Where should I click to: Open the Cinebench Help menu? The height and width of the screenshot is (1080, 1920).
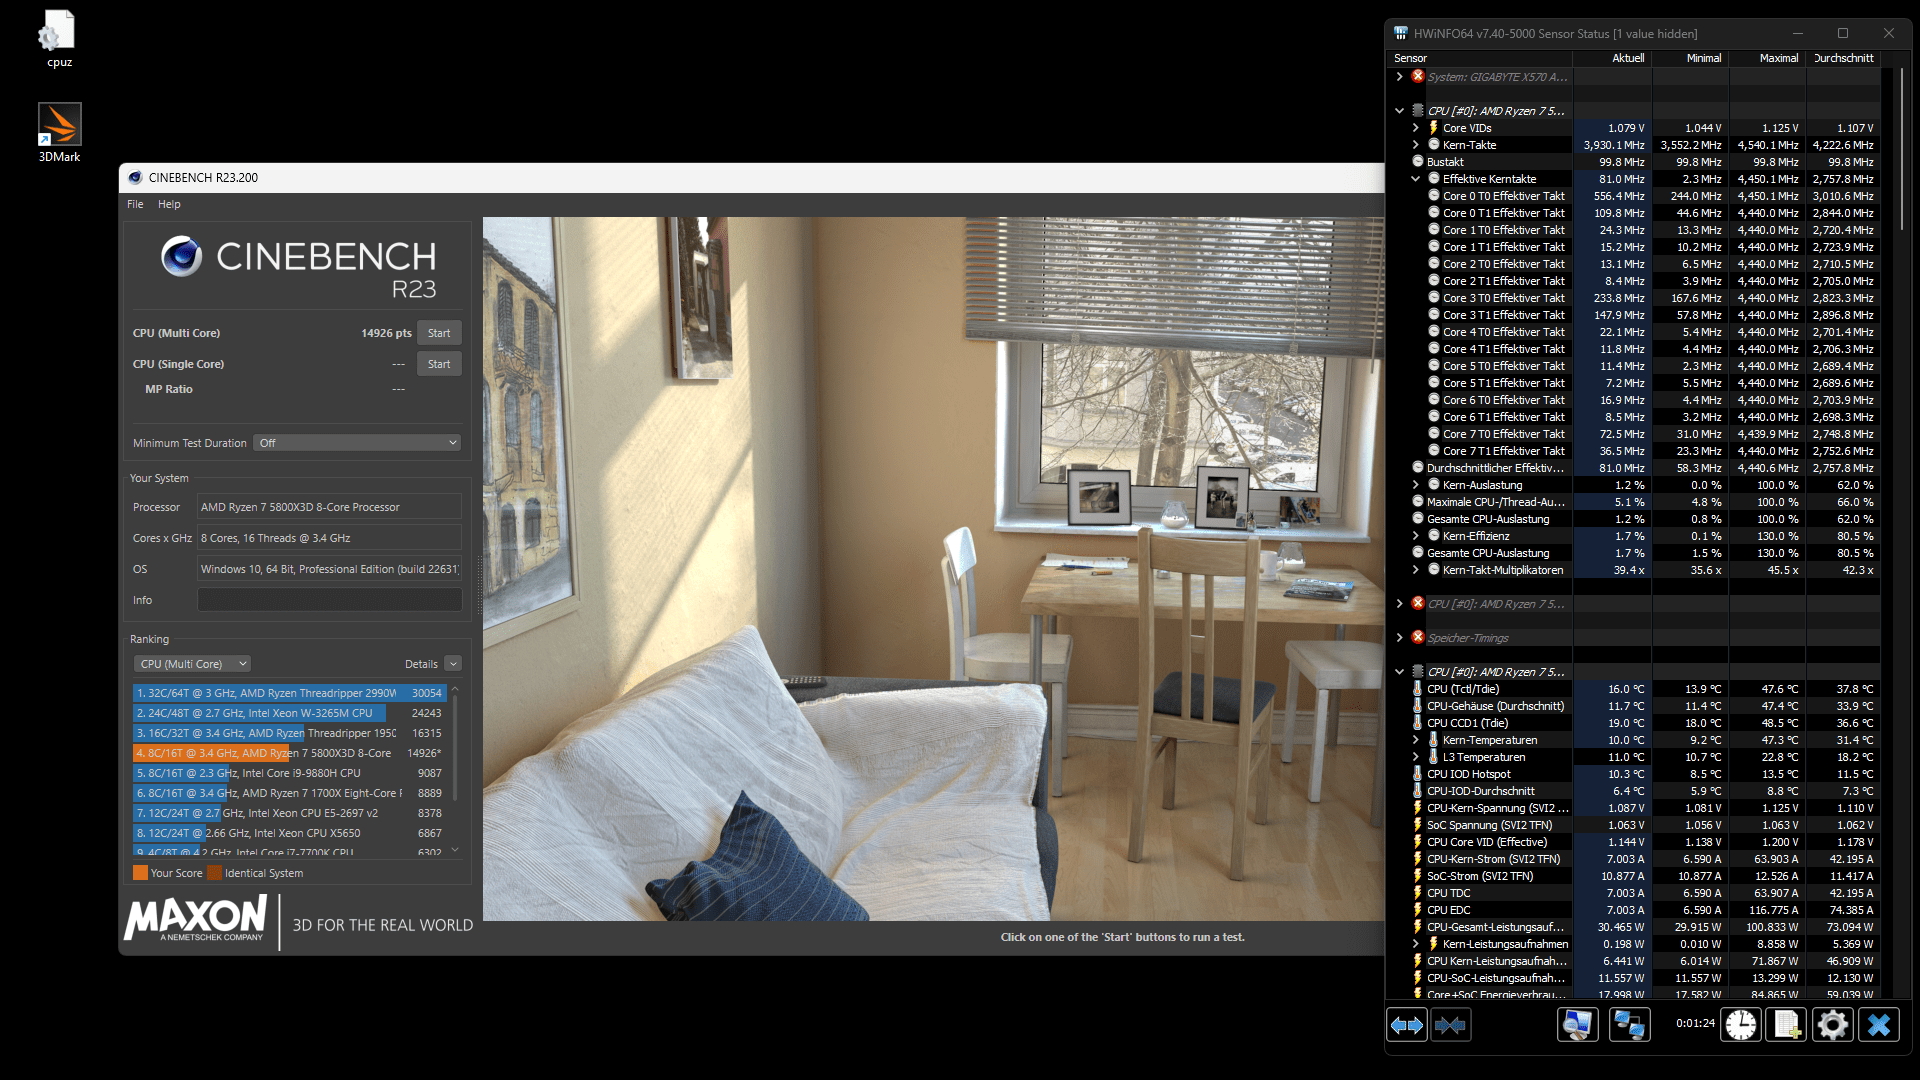(x=169, y=204)
